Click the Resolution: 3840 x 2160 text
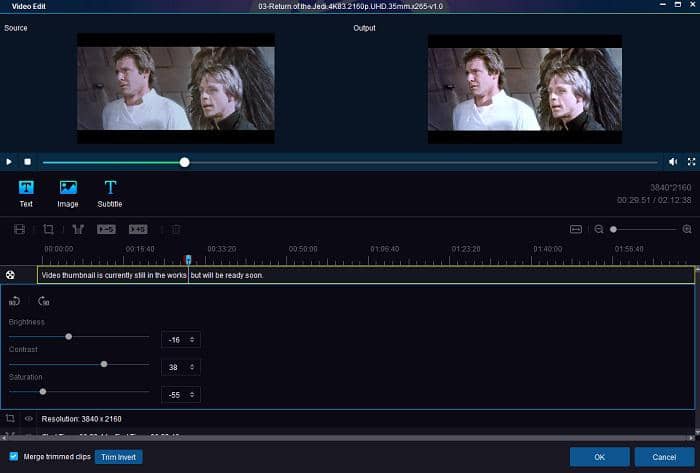 click(81, 419)
